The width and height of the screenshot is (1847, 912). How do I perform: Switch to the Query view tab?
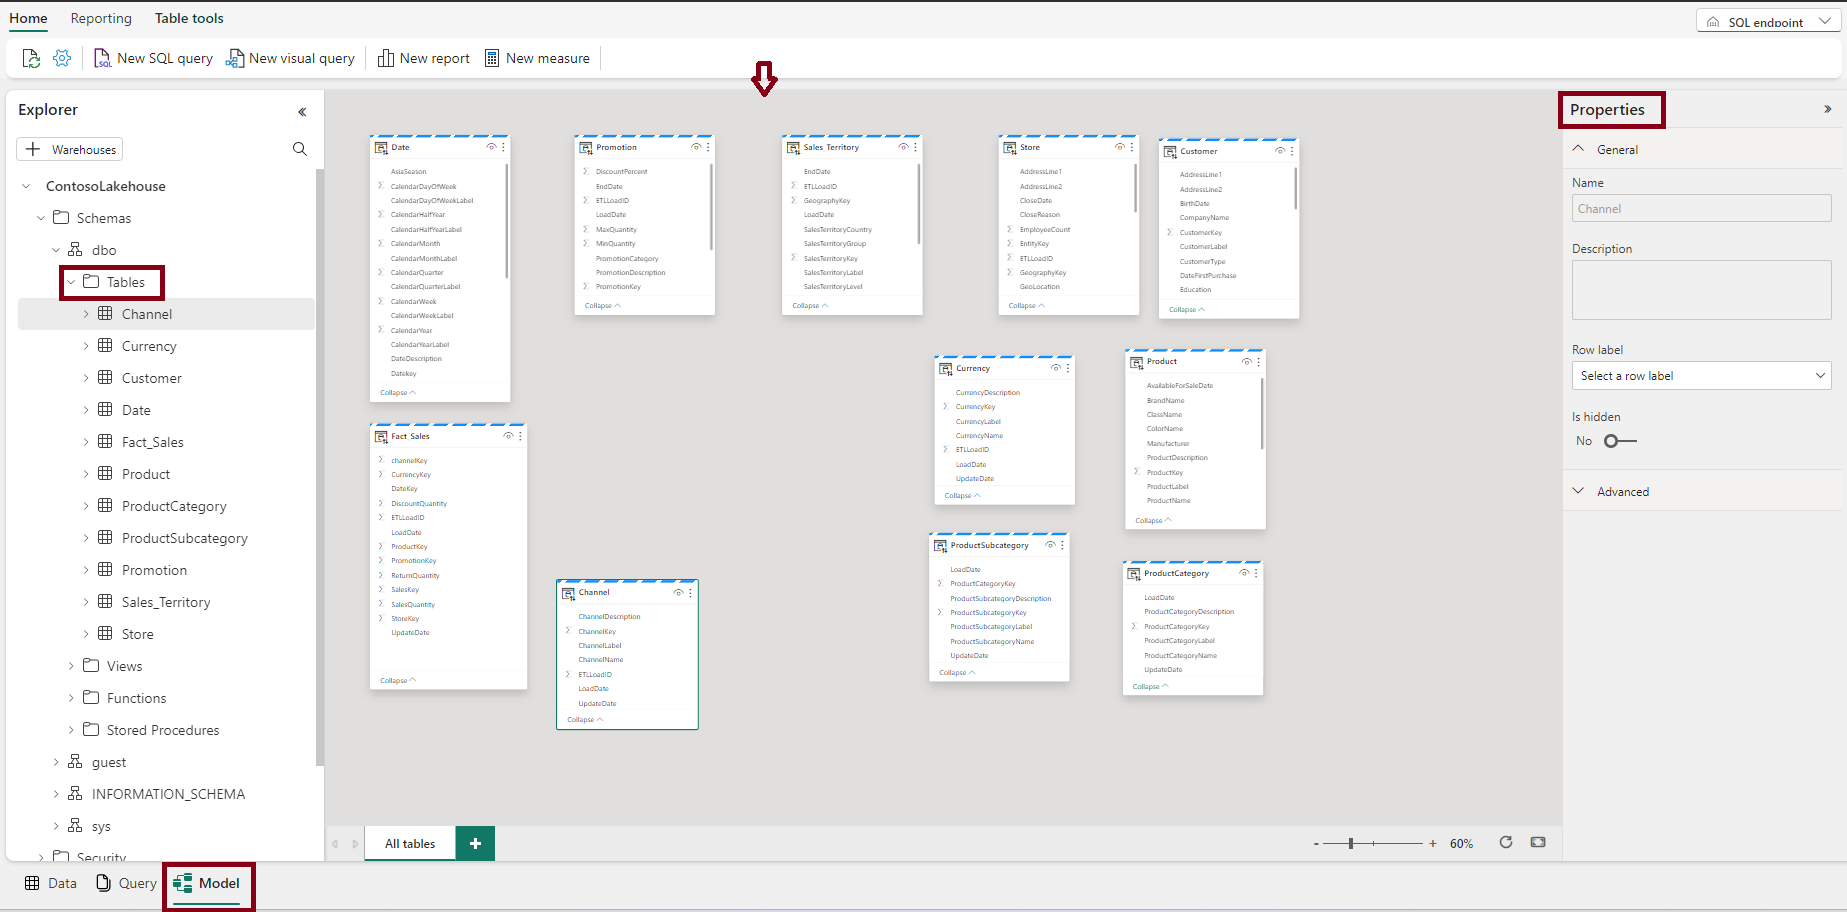(x=126, y=883)
